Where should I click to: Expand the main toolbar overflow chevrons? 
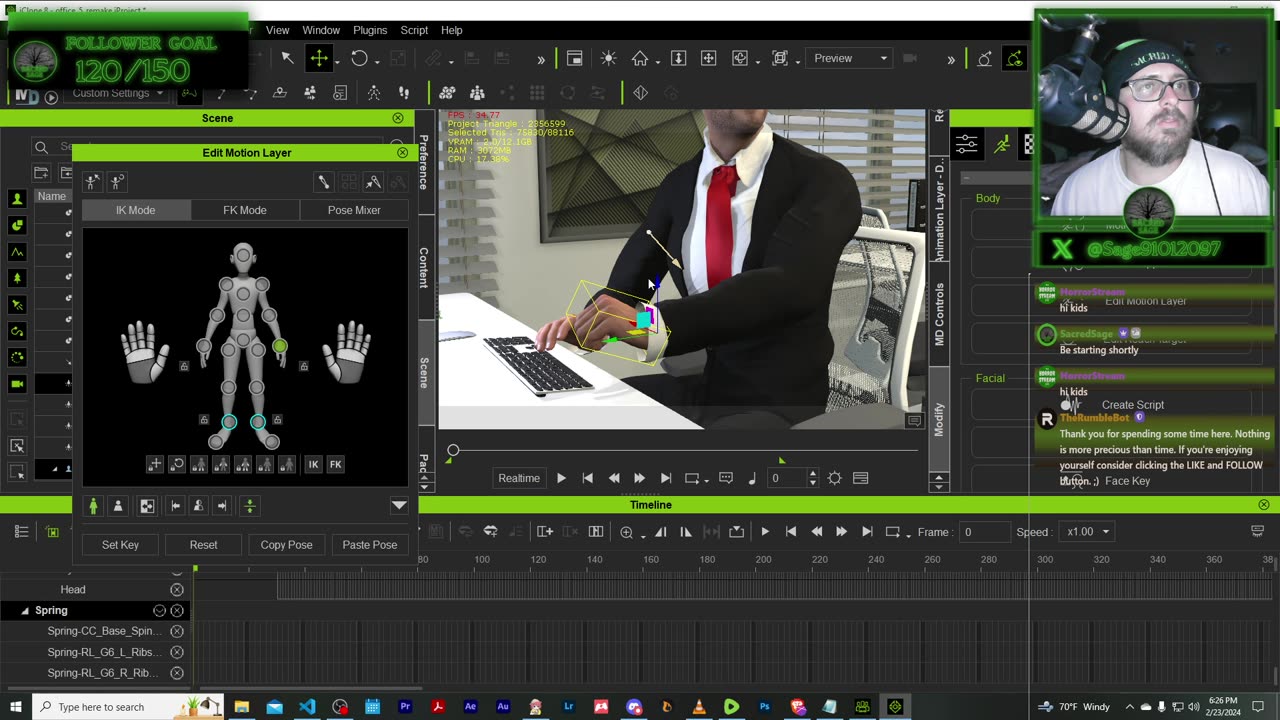541,59
